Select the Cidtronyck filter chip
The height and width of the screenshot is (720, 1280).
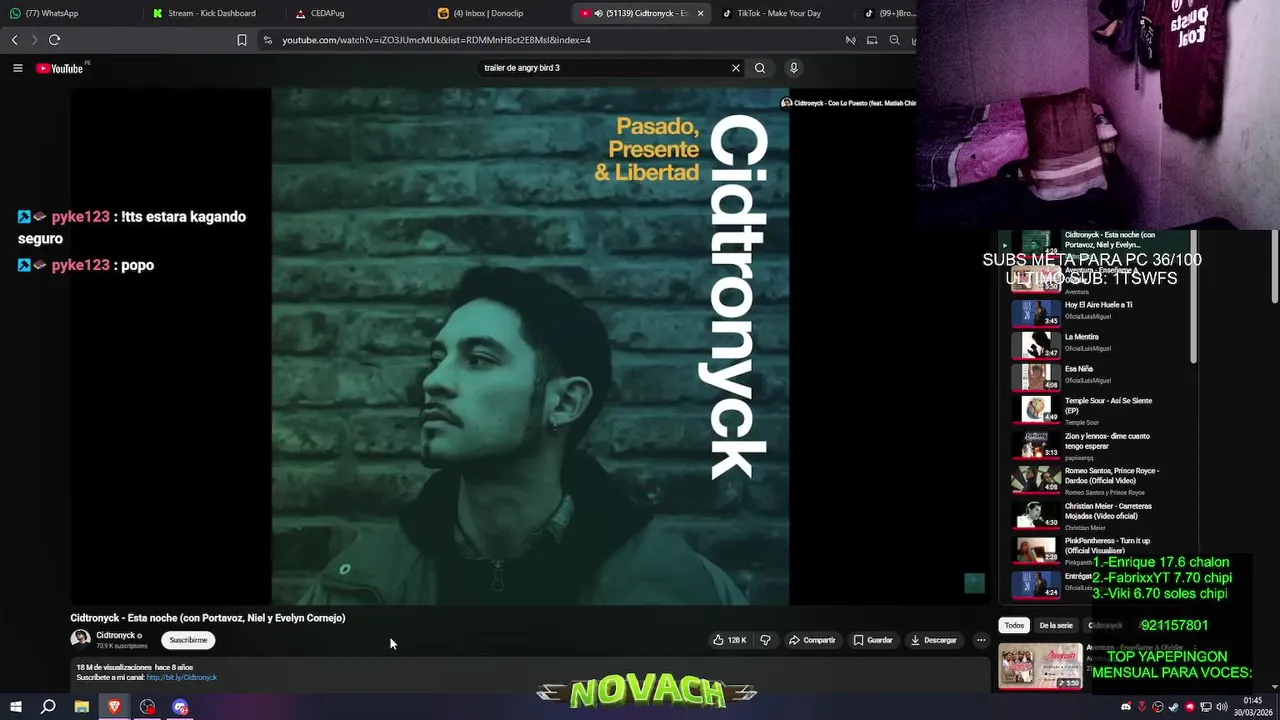[1105, 625]
